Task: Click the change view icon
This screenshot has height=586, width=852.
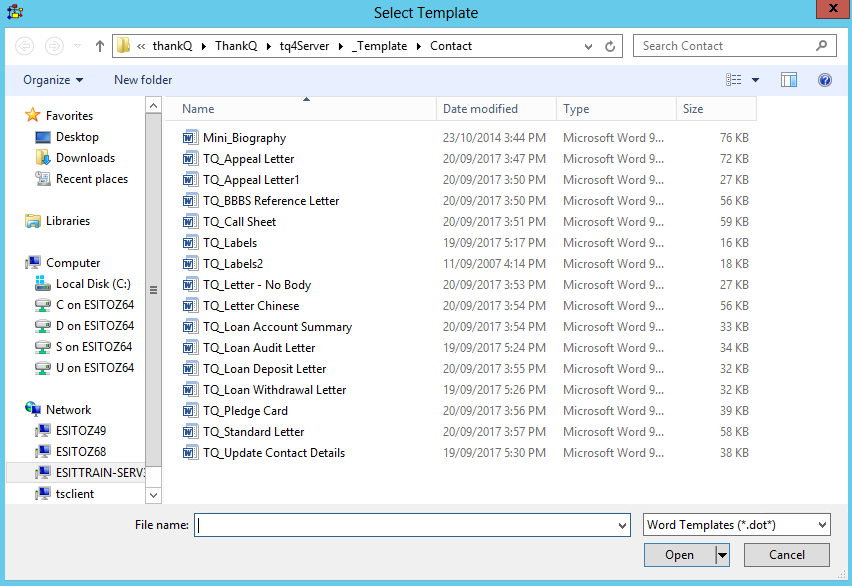Action: [734, 80]
